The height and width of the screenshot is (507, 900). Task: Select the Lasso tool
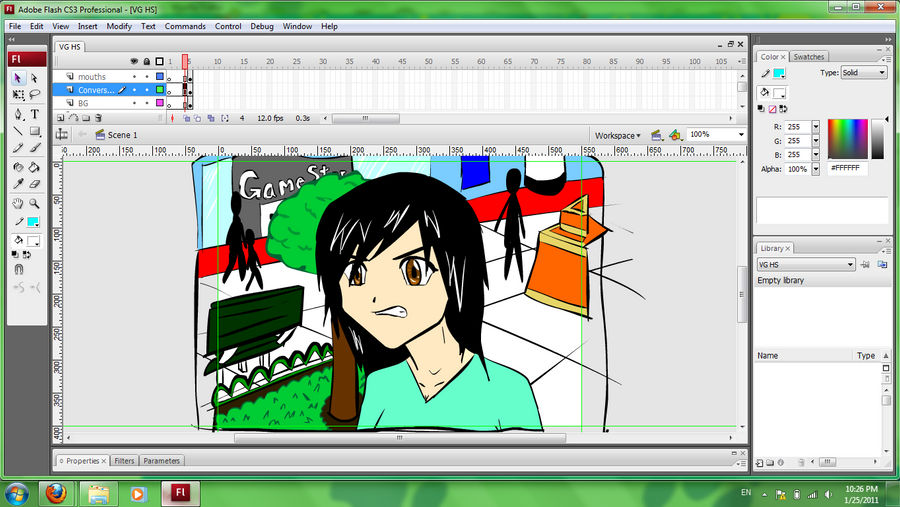(34, 94)
